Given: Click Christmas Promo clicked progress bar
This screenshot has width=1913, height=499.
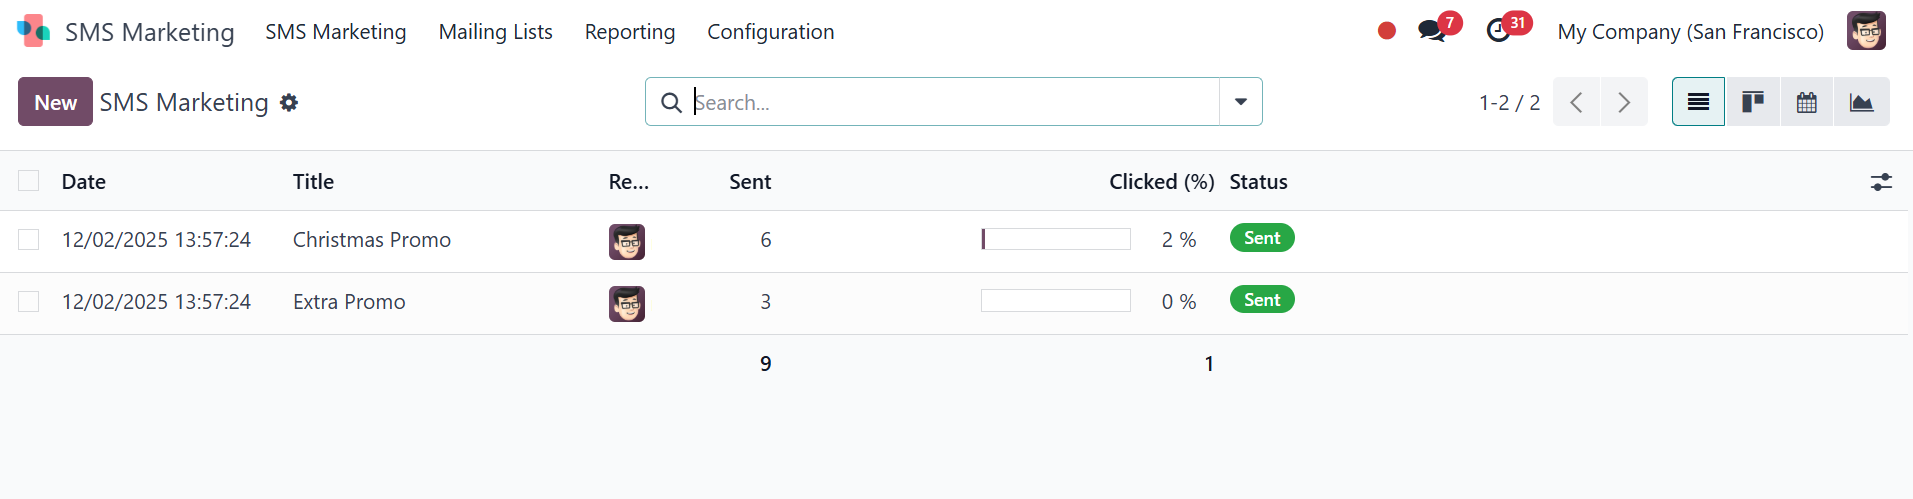Looking at the screenshot, I should [x=1056, y=239].
